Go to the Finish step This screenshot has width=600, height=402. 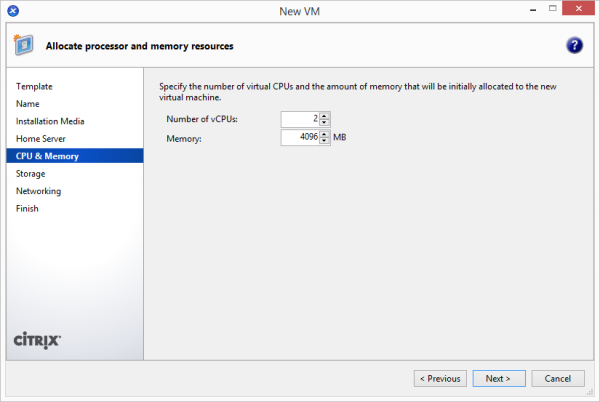[27, 208]
